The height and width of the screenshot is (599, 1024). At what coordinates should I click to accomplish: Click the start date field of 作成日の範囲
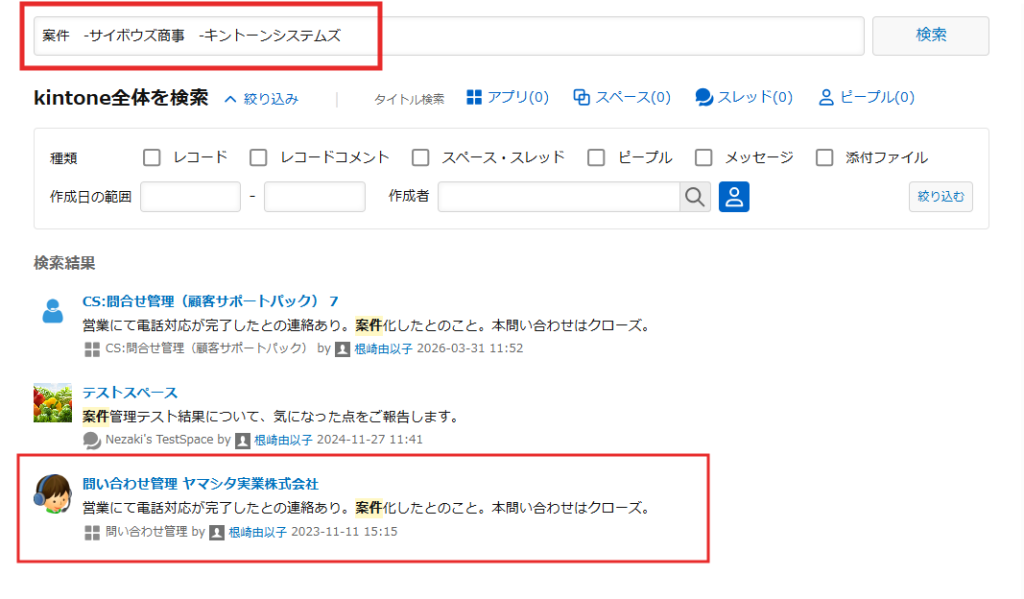point(191,197)
